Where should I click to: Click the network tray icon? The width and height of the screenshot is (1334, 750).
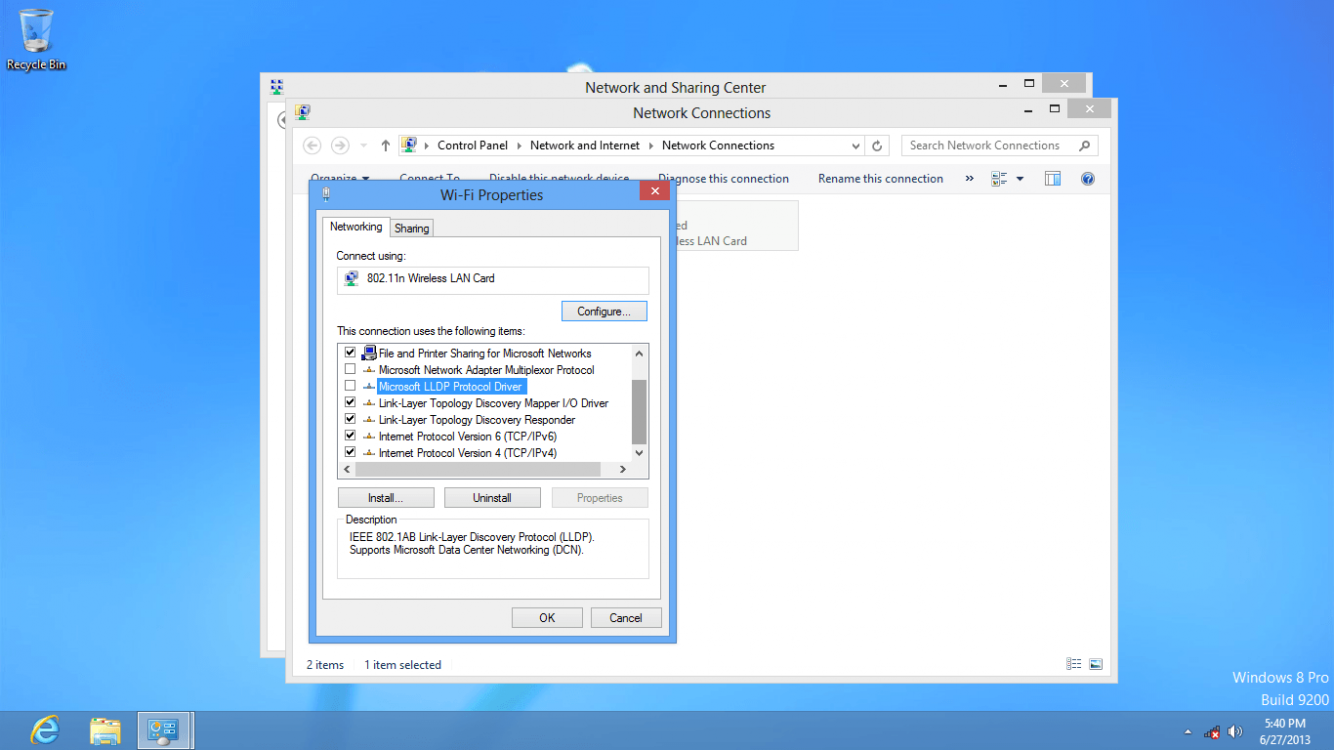pos(1212,732)
